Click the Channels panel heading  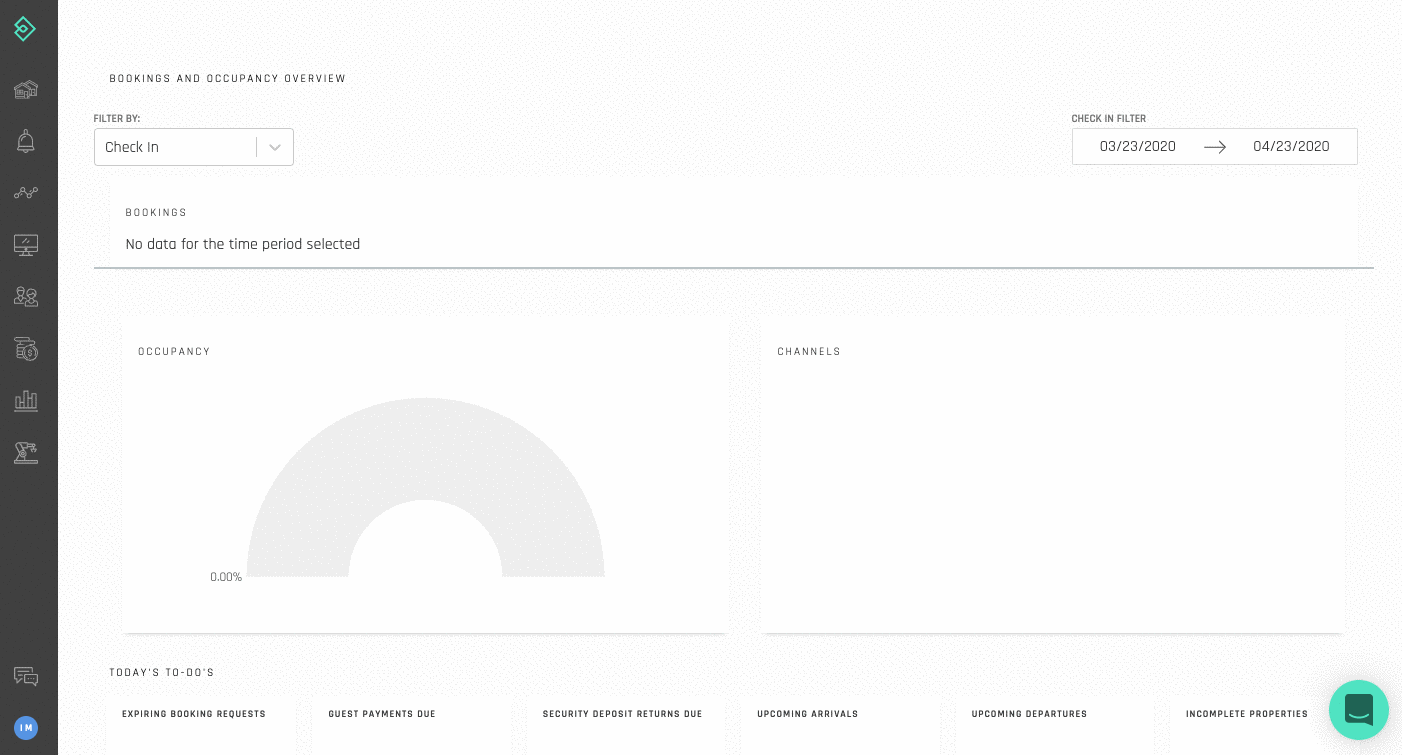tap(809, 351)
